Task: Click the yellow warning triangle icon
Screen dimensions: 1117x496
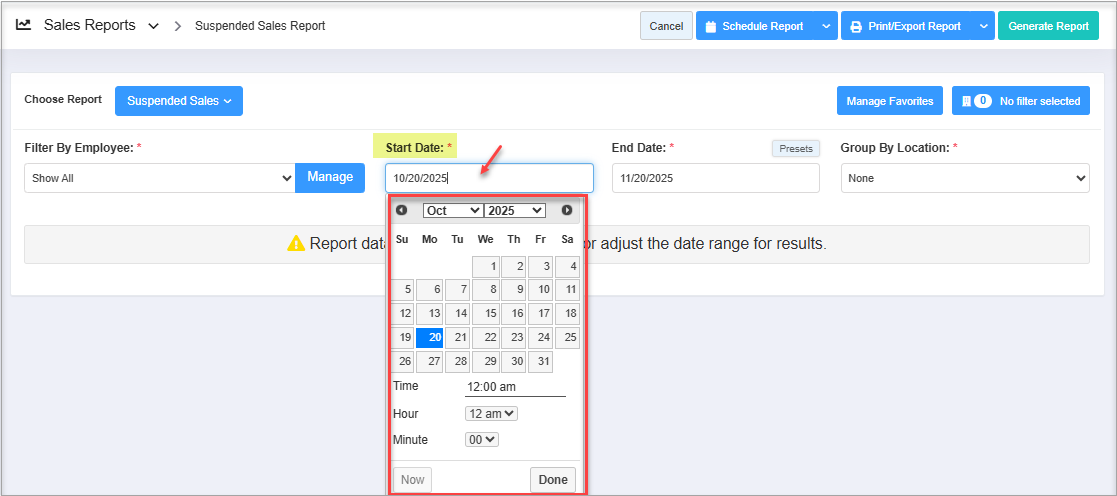Action: (x=296, y=244)
